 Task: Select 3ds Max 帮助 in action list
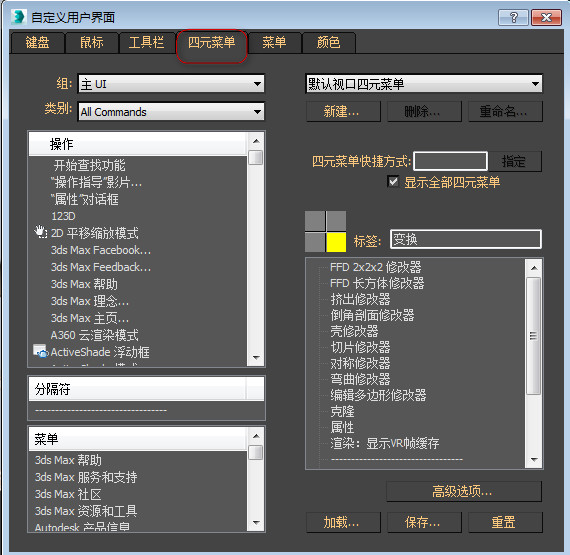pyautogui.click(x=84, y=284)
